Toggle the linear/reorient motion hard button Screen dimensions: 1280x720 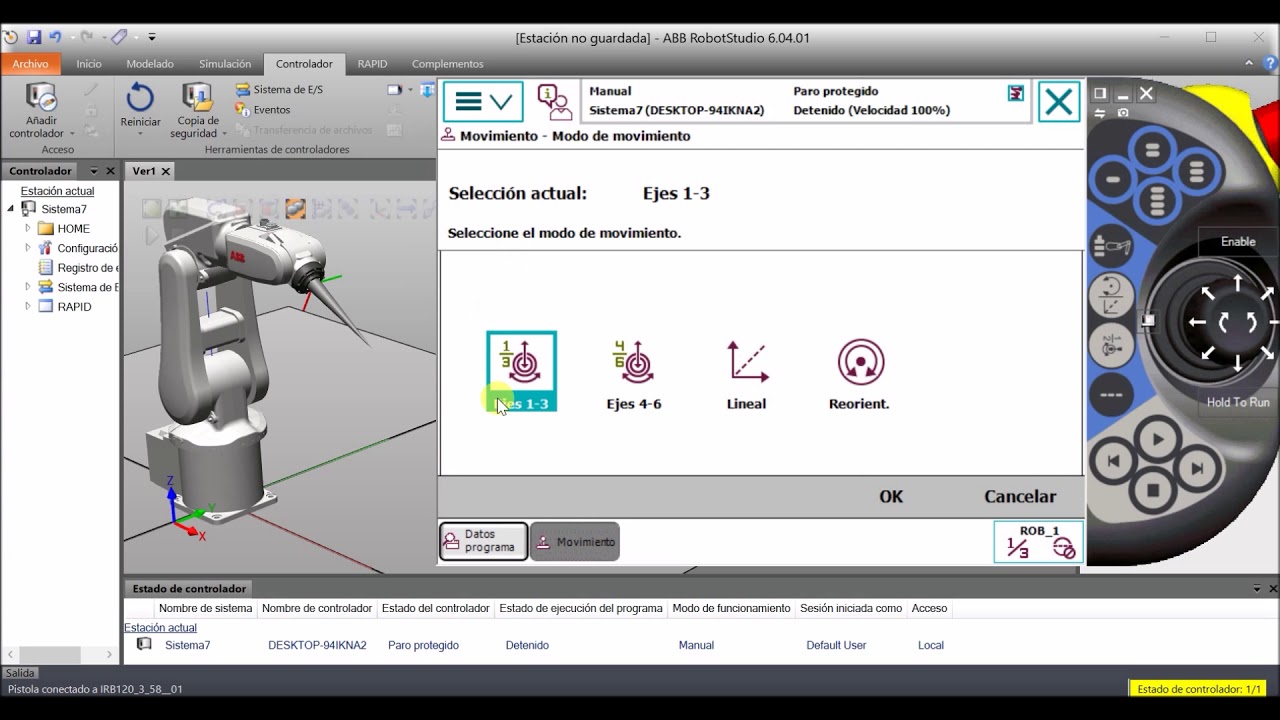point(1111,295)
